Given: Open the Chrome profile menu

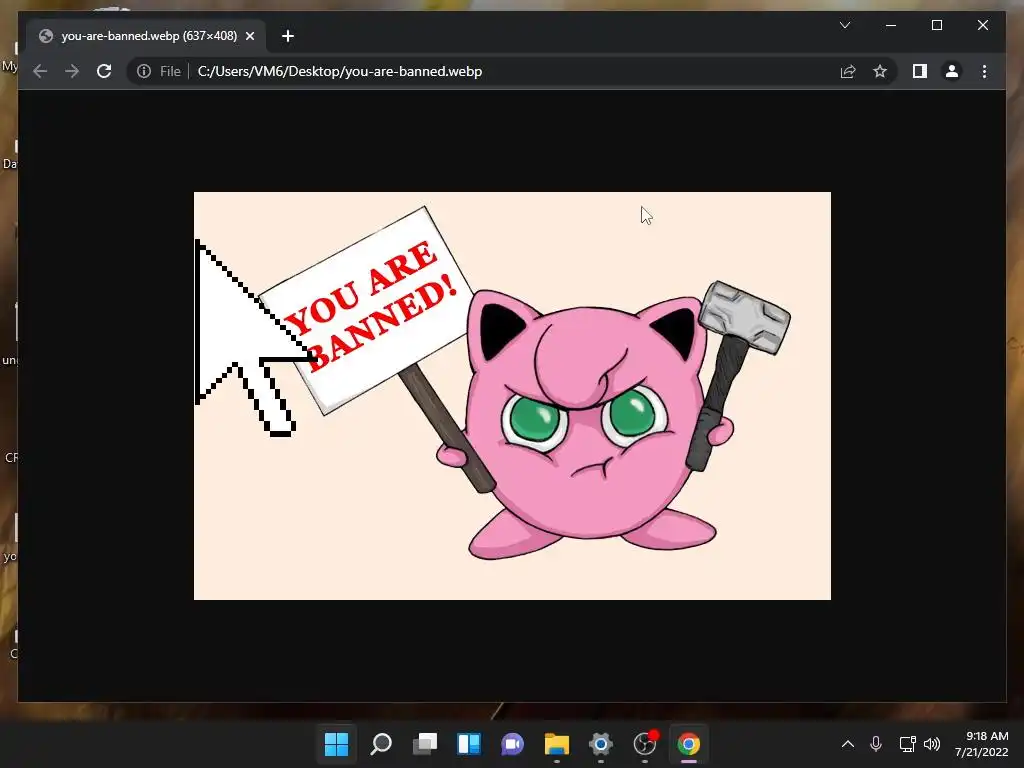Looking at the screenshot, I should [x=952, y=71].
